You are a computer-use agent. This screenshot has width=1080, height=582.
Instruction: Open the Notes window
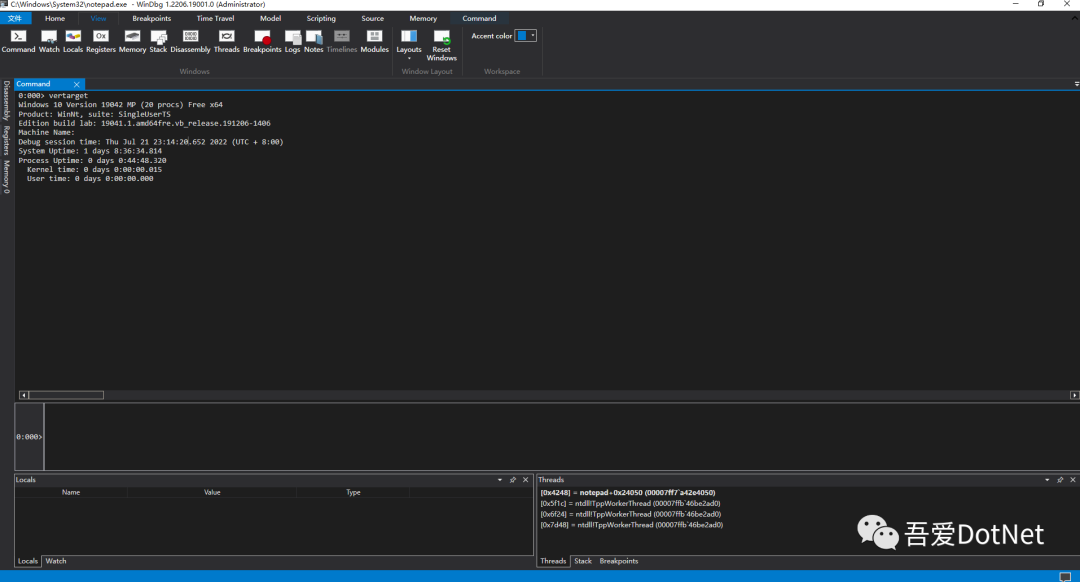tap(313, 41)
